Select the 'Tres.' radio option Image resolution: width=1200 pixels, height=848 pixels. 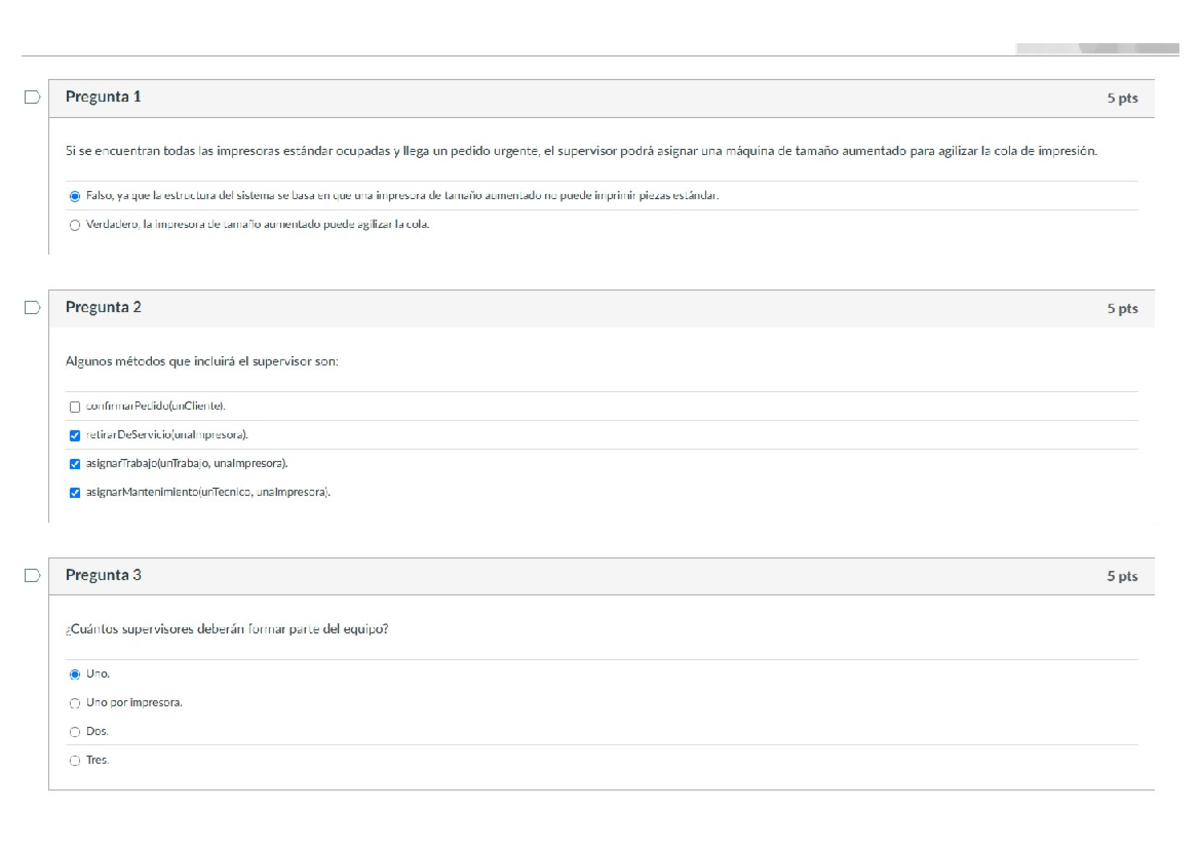[75, 761]
